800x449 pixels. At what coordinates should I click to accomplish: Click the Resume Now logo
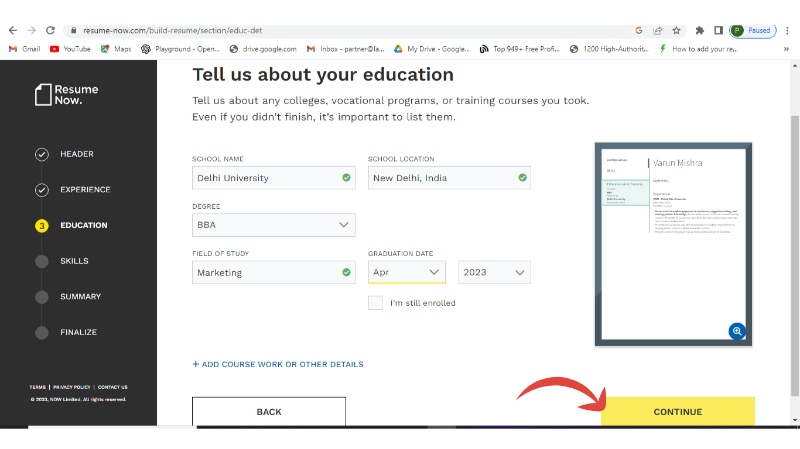point(67,95)
